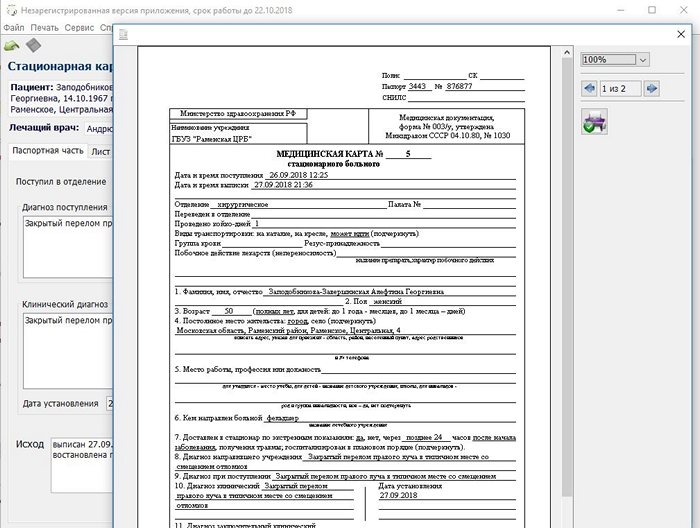The image size is (700, 528).
Task: Click the gray book toolbar icon
Action: point(33,46)
